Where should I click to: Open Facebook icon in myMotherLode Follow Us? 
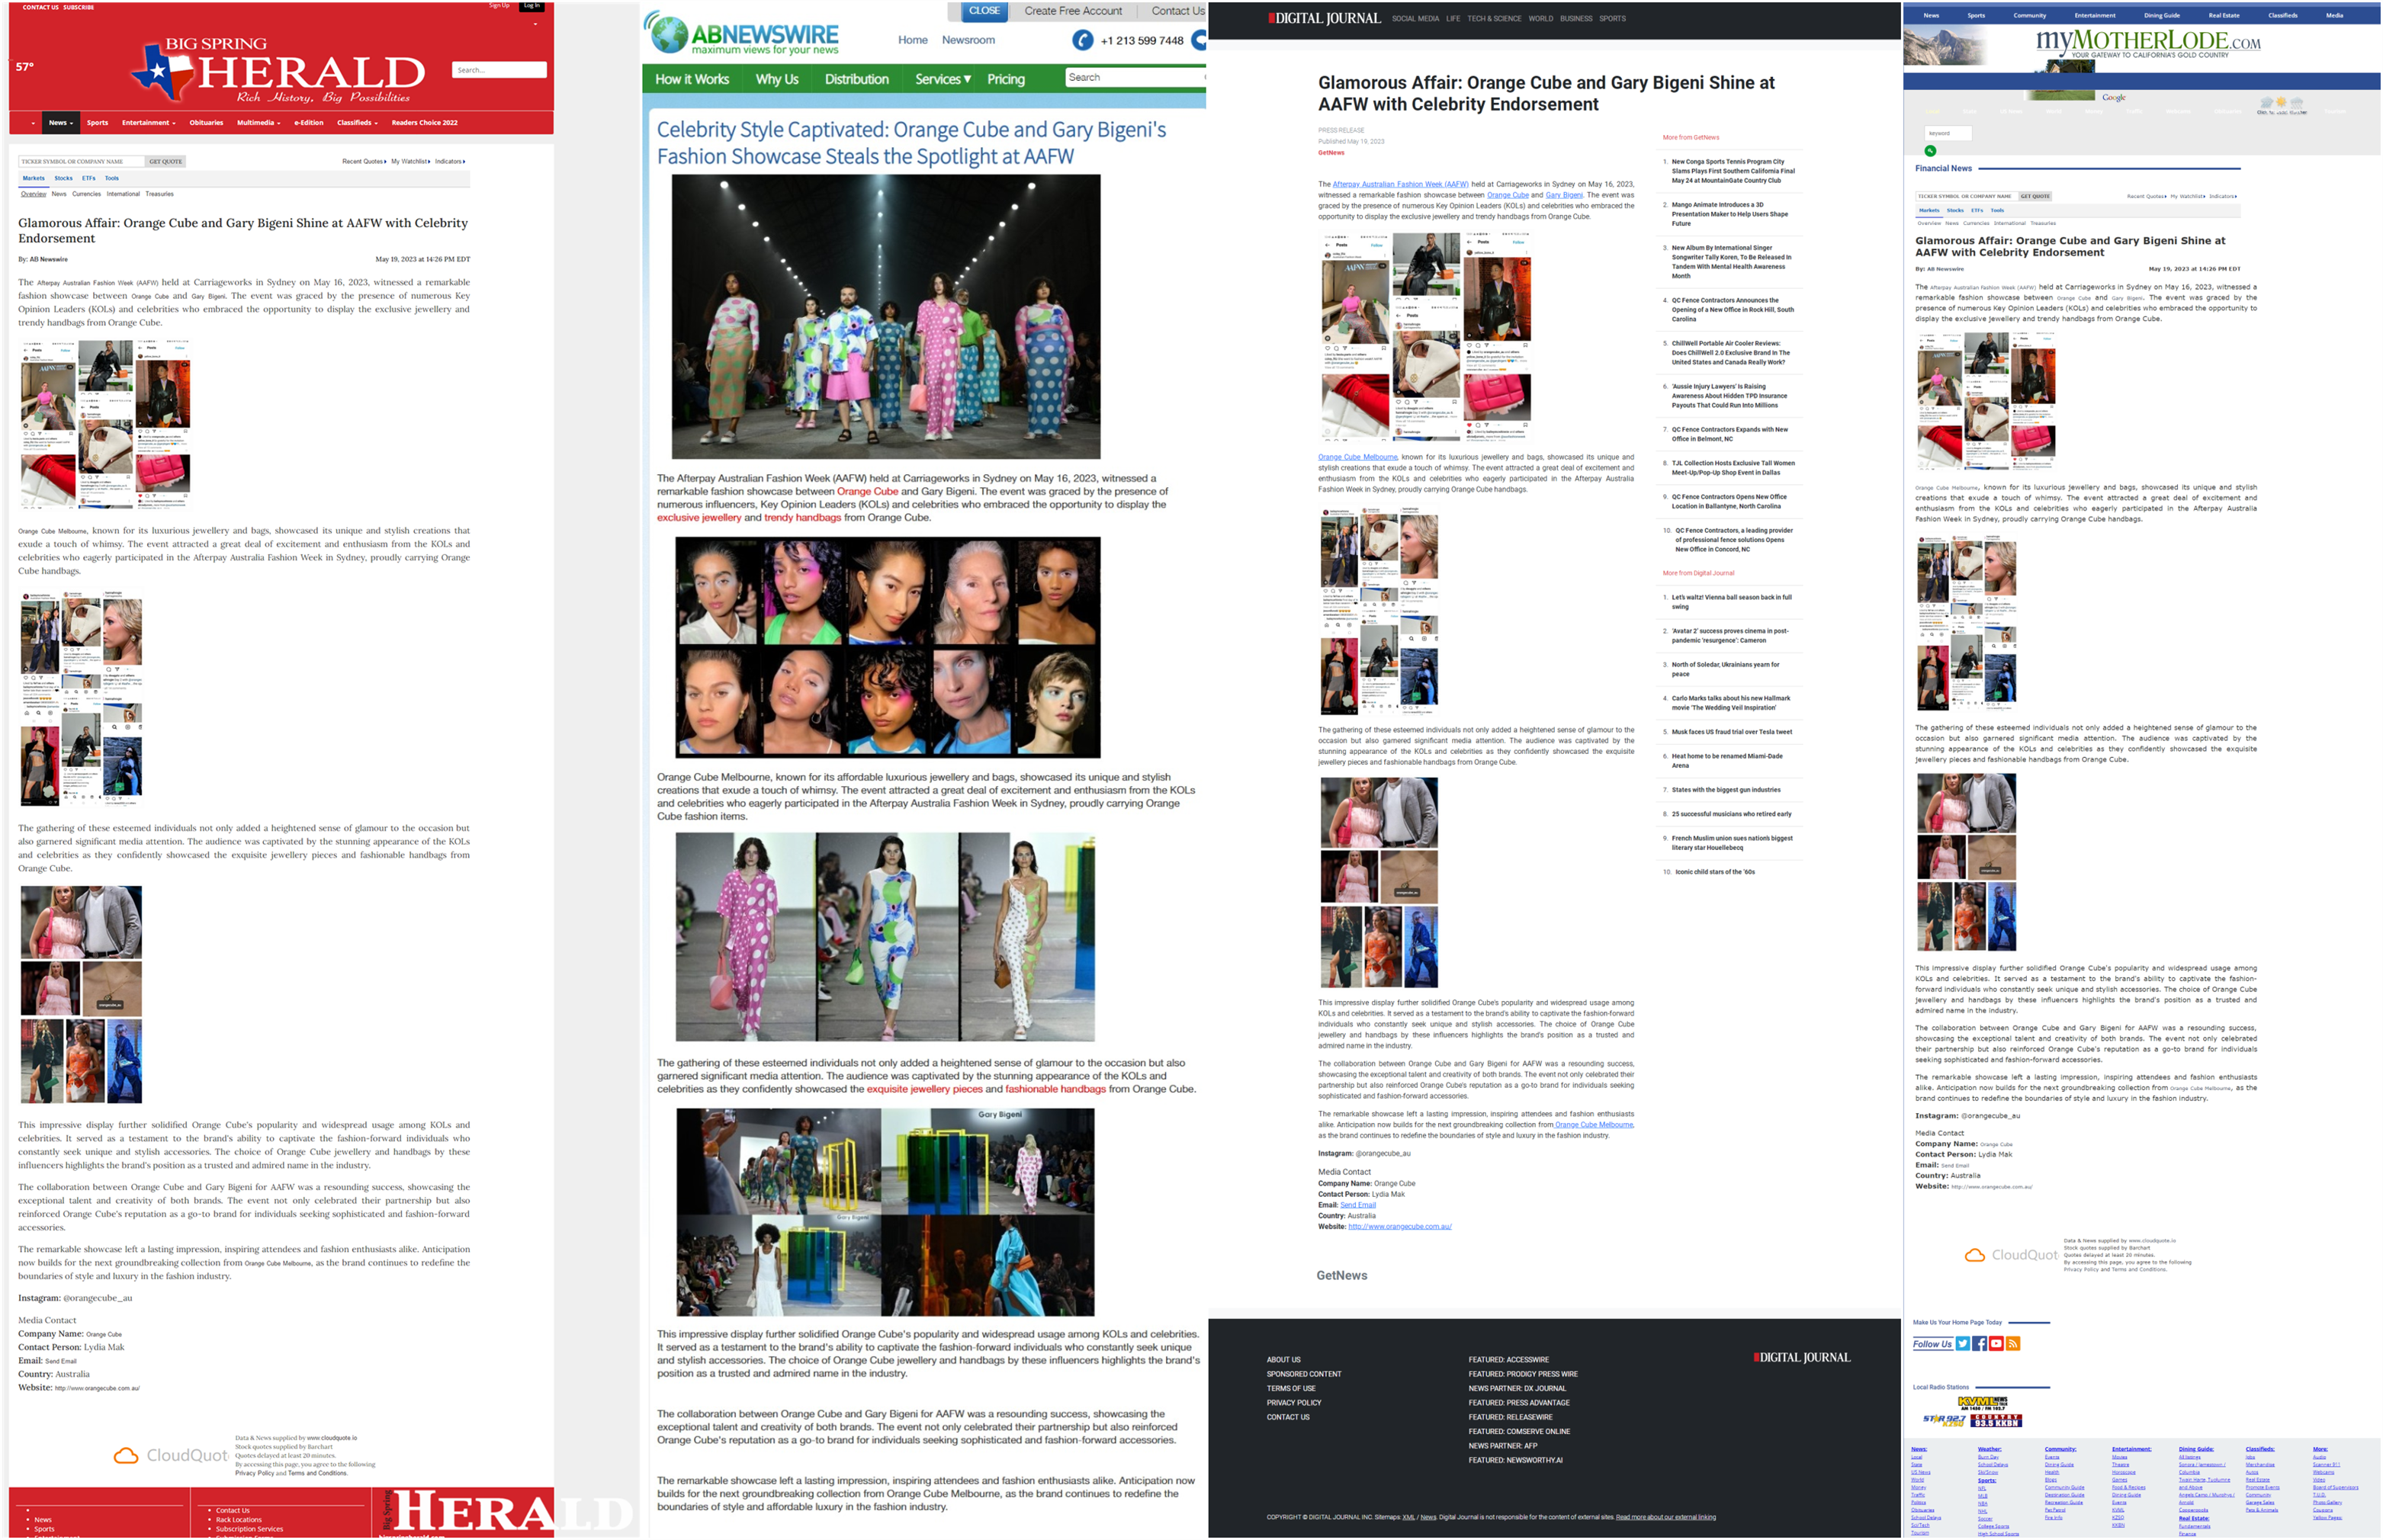click(x=1979, y=1344)
